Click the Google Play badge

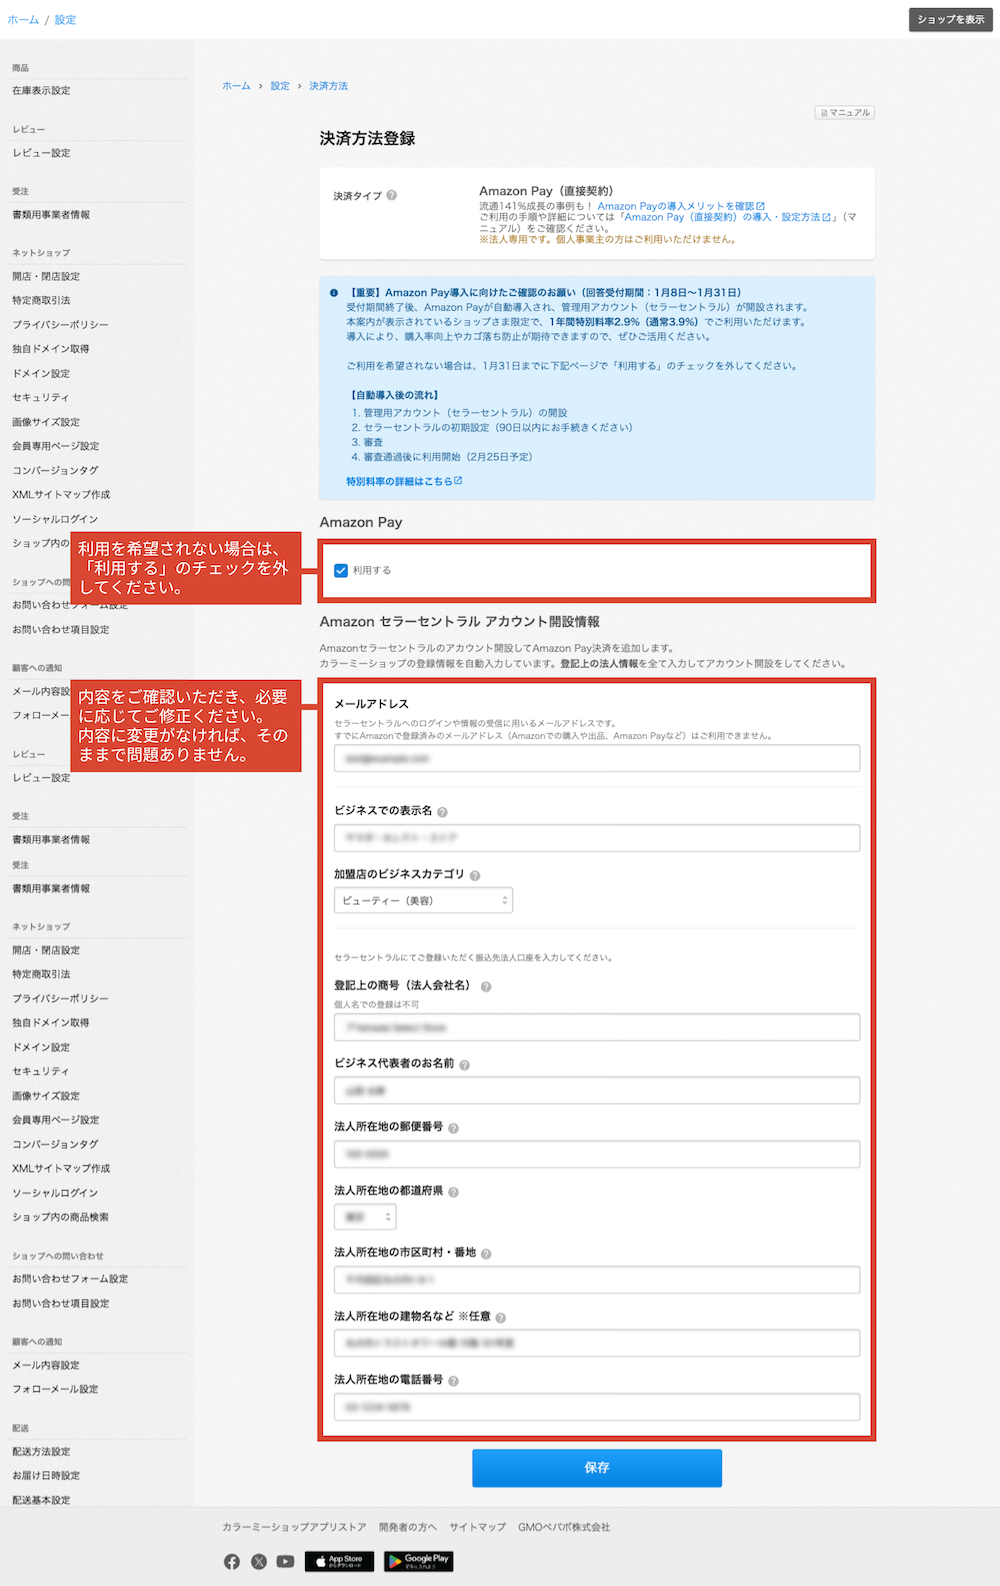[x=418, y=1561]
